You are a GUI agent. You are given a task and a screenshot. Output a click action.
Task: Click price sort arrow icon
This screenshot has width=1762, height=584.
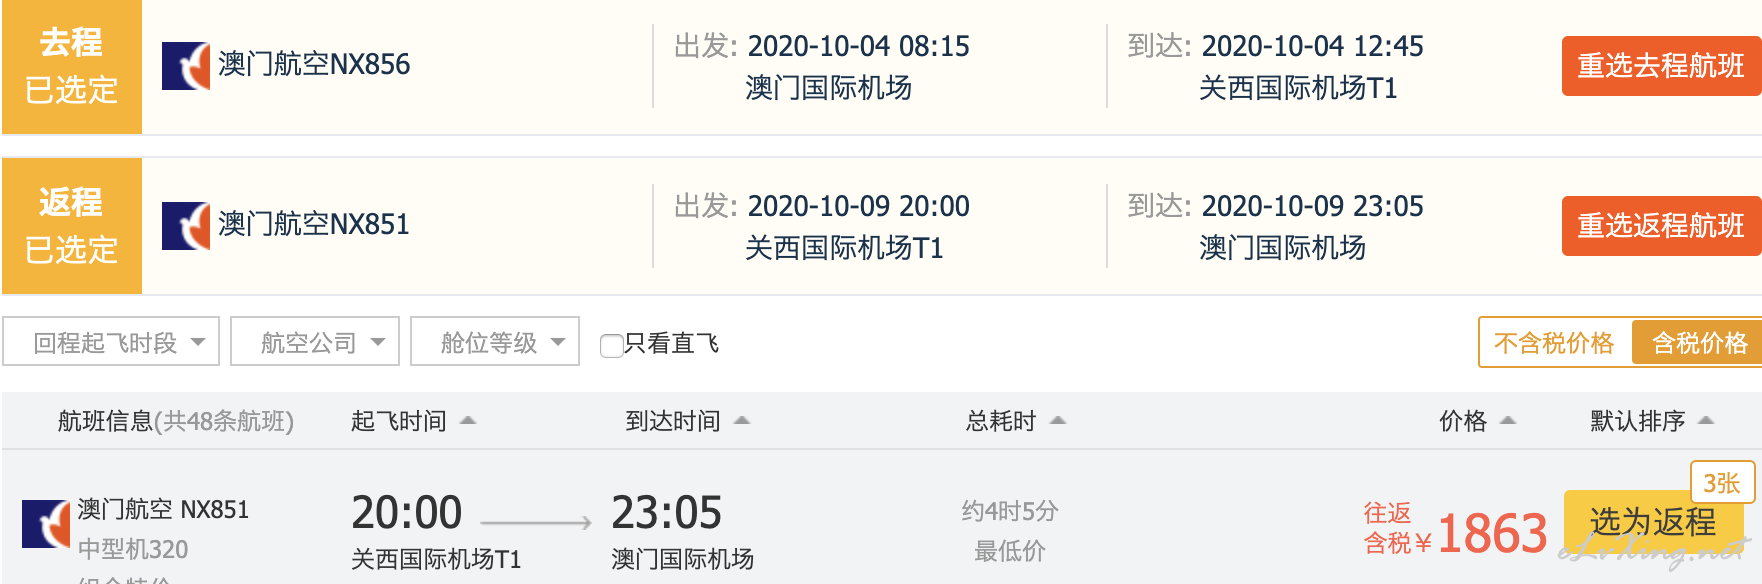(1508, 421)
